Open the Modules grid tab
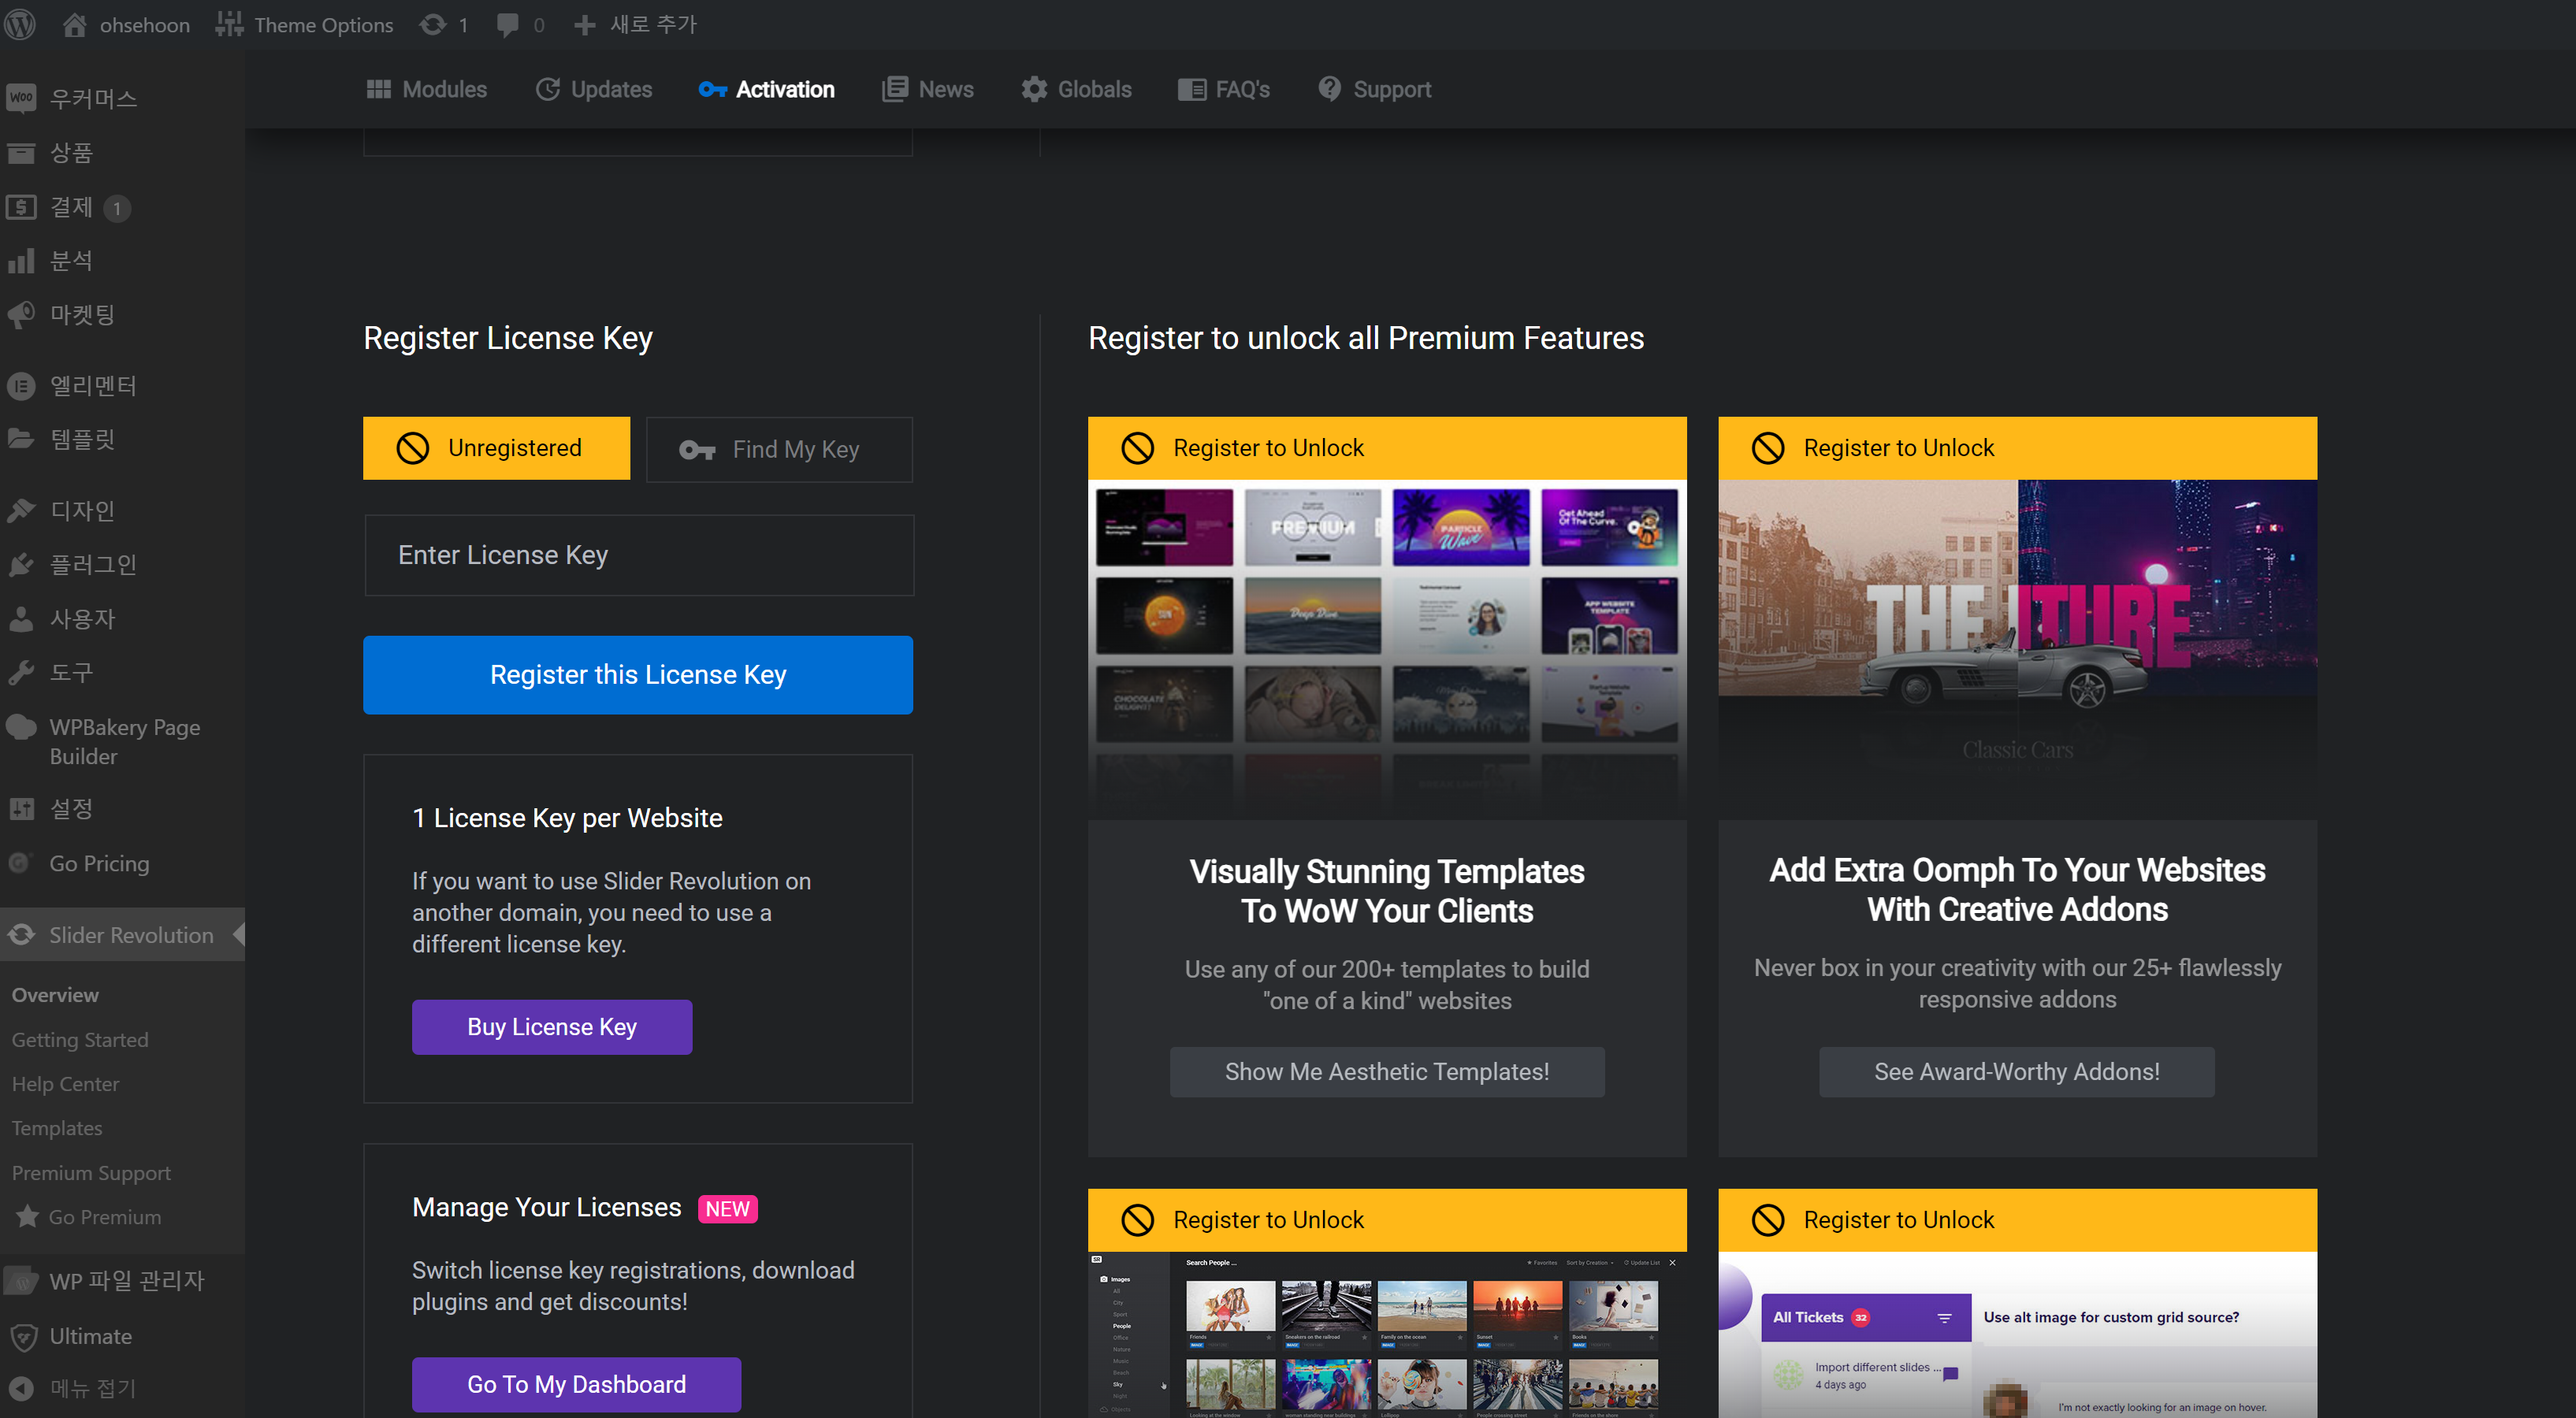The width and height of the screenshot is (2576, 1418). (x=427, y=89)
